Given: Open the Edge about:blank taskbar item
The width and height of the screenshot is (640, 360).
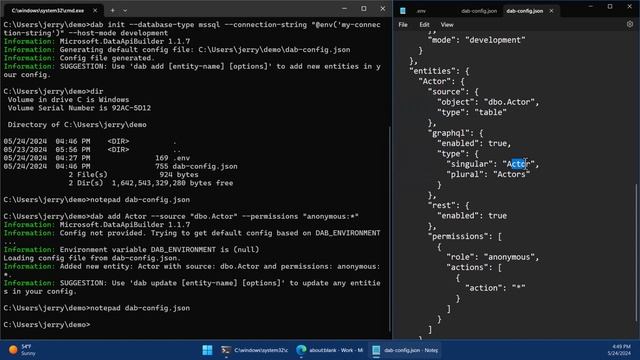Looking at the screenshot, I should point(330,350).
